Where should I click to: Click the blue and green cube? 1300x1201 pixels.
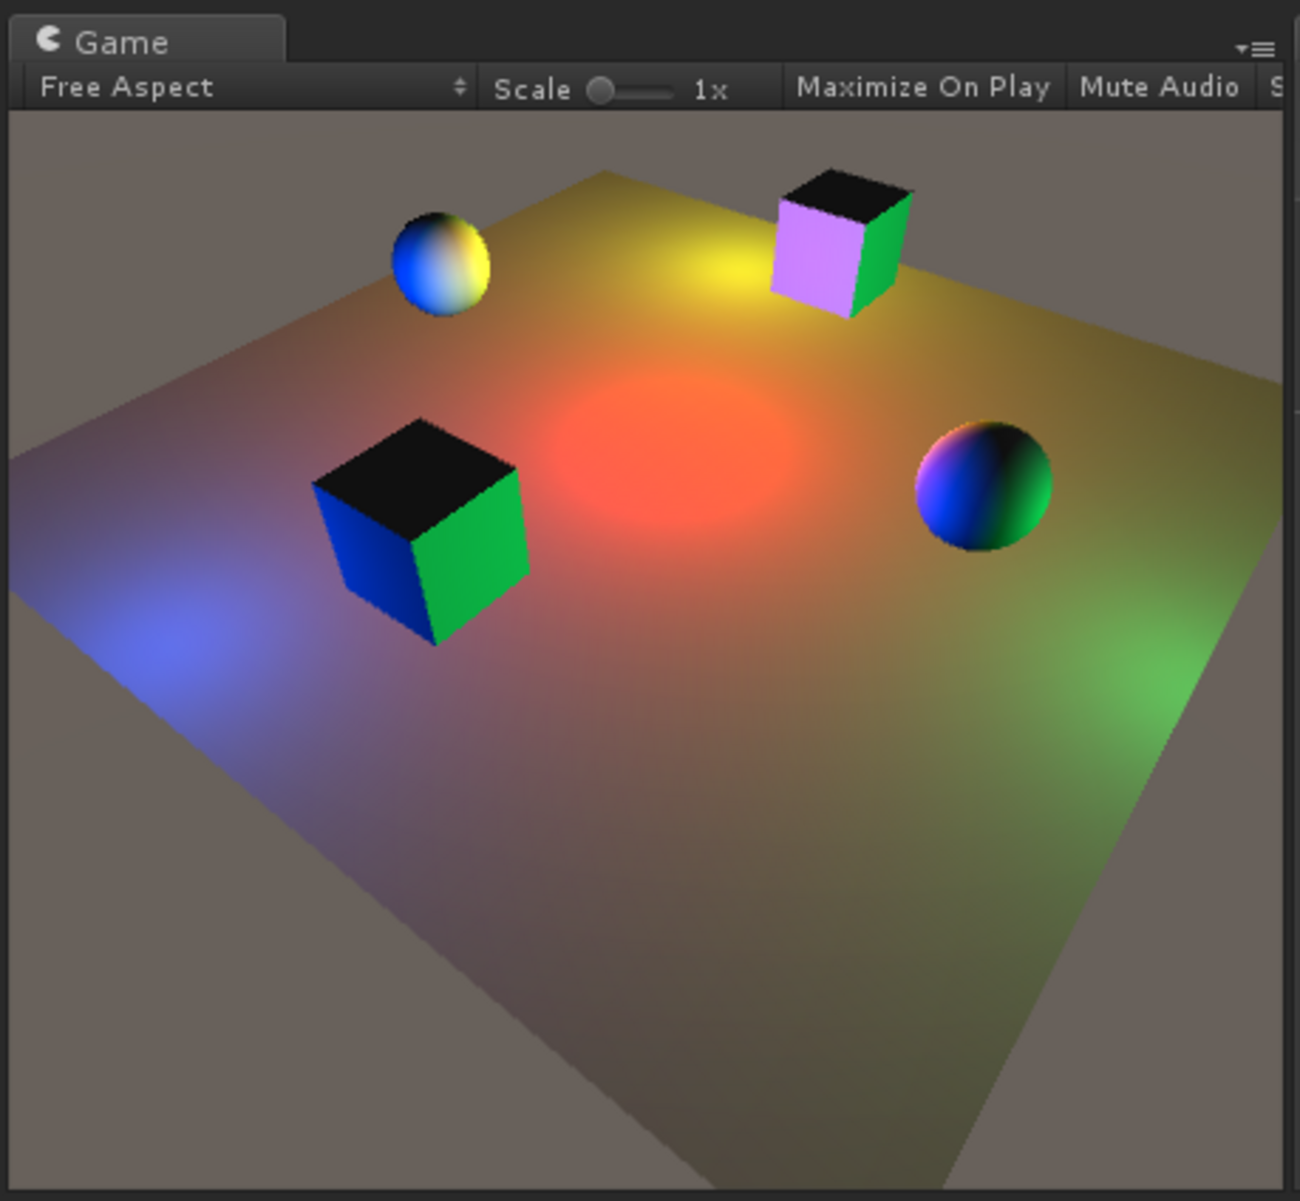(421, 531)
